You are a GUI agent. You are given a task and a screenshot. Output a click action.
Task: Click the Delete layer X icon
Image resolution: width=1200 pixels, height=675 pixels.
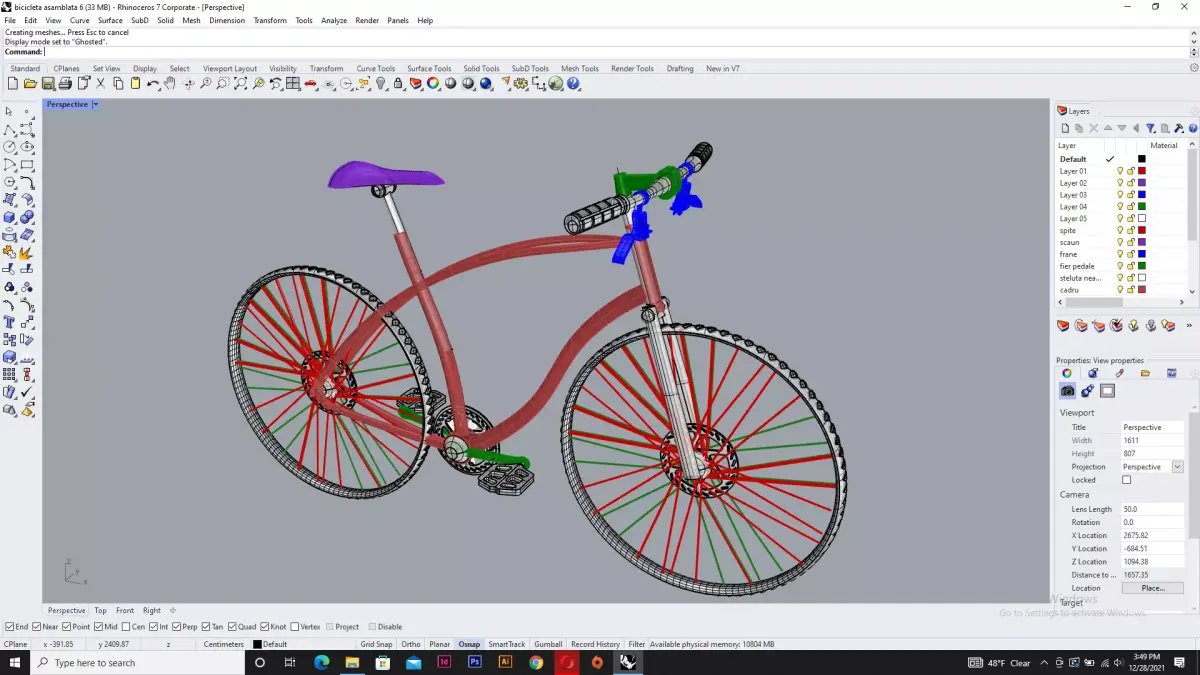point(1093,128)
